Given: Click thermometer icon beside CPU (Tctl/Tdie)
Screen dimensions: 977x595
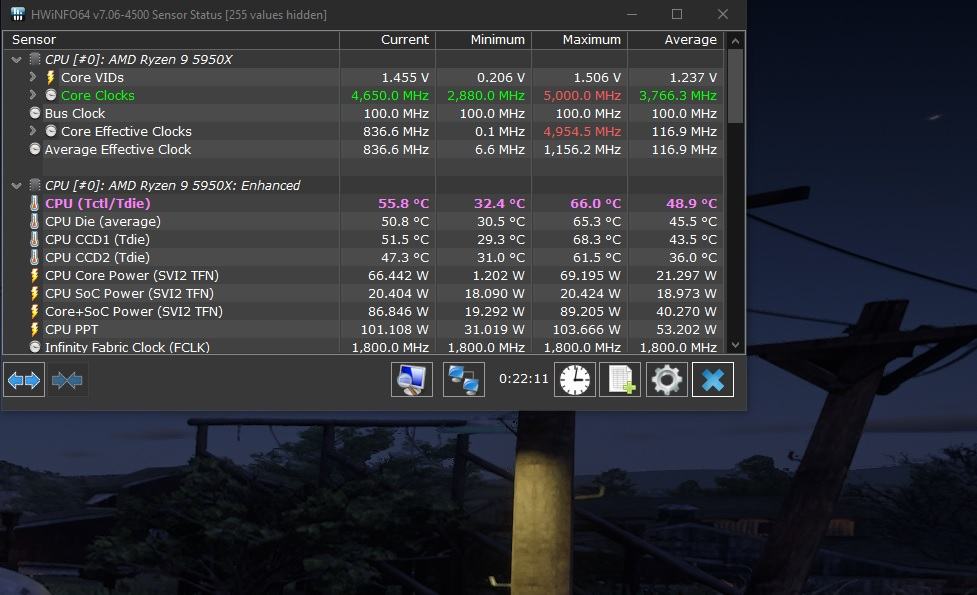Looking at the screenshot, I should click(35, 203).
